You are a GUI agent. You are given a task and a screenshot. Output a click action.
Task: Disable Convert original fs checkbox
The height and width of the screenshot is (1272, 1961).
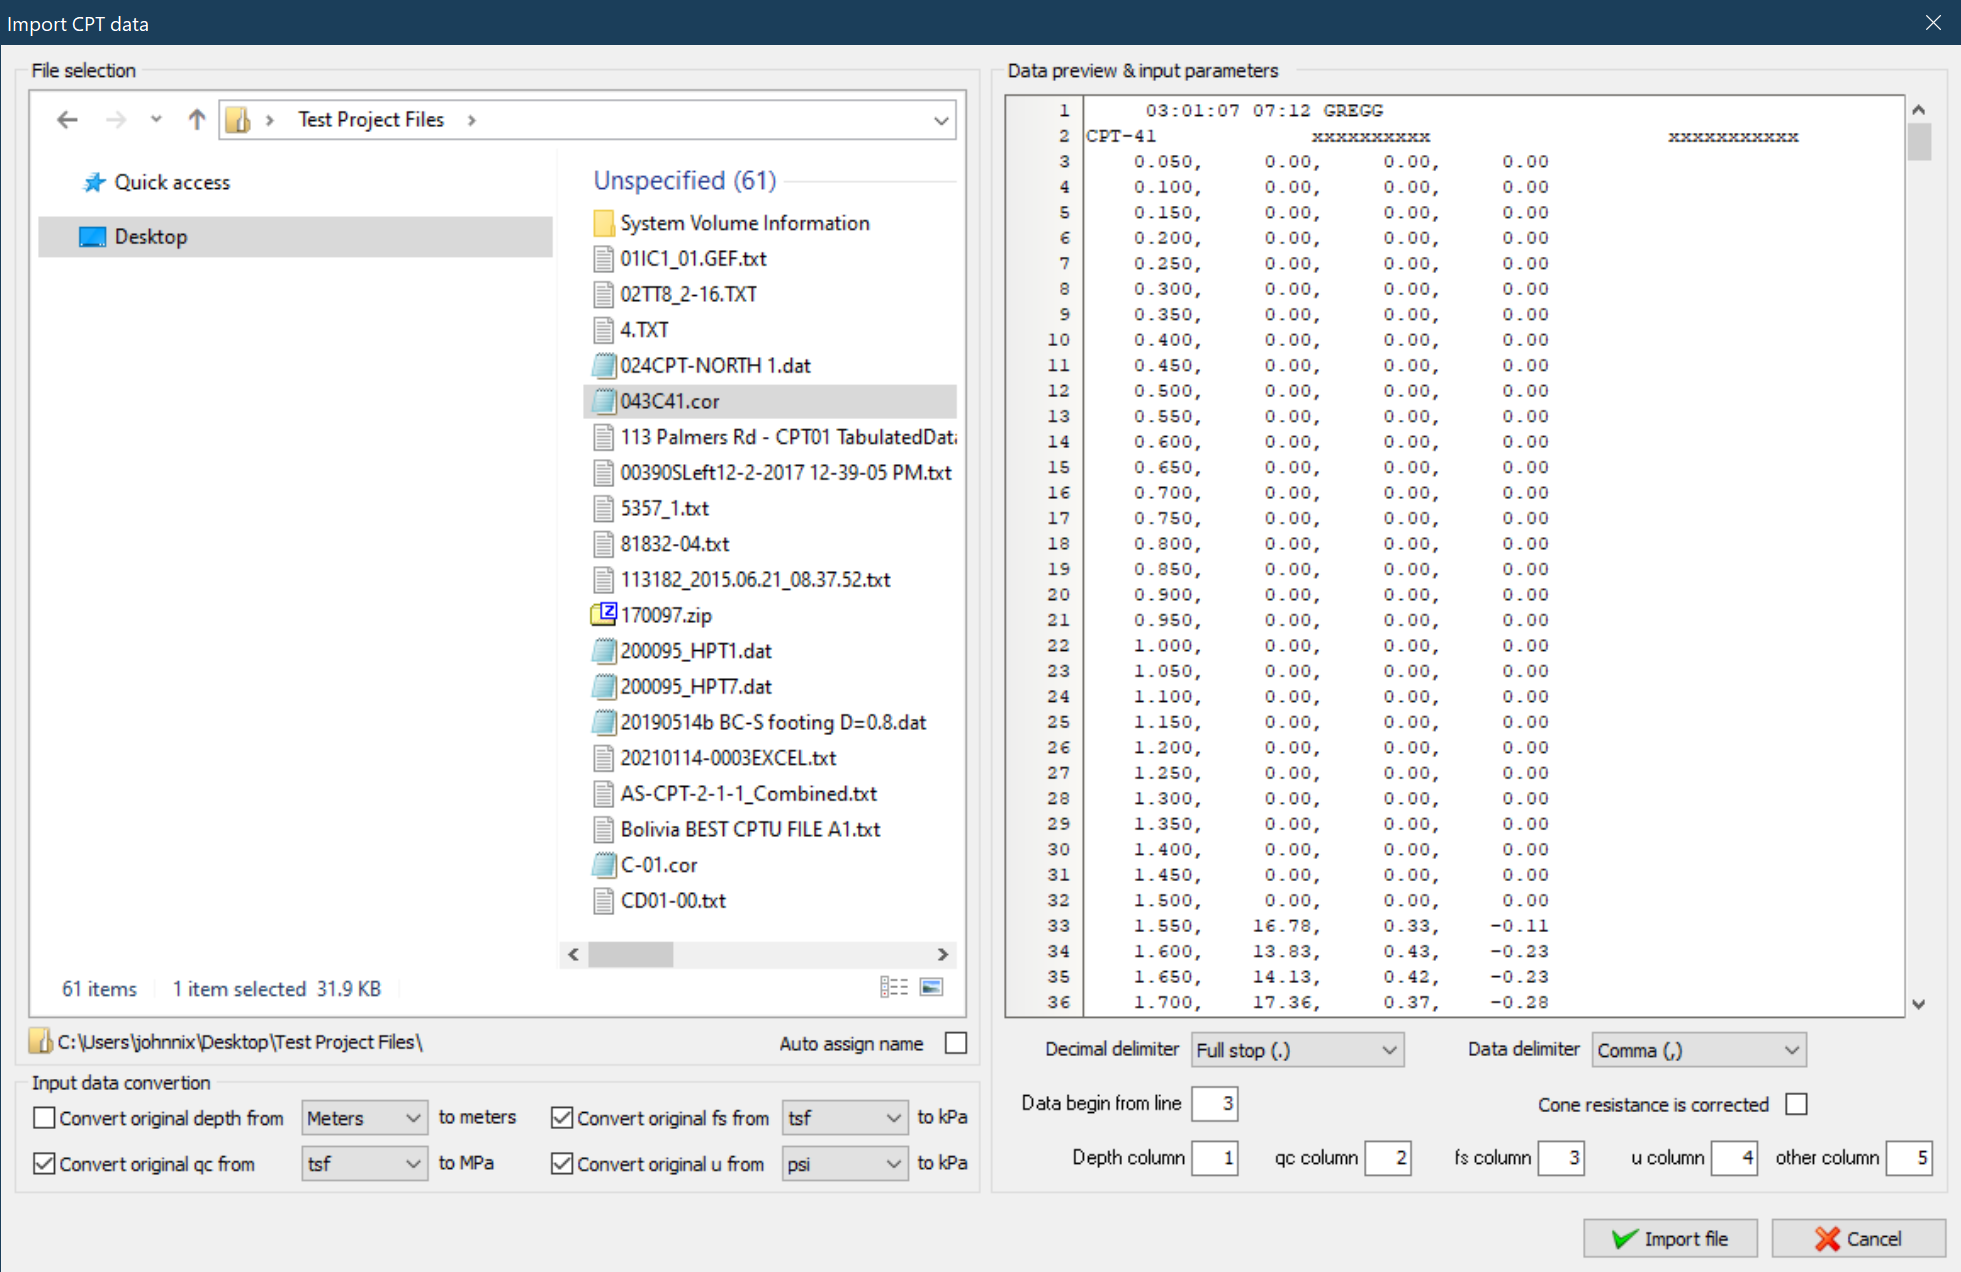point(562,1118)
